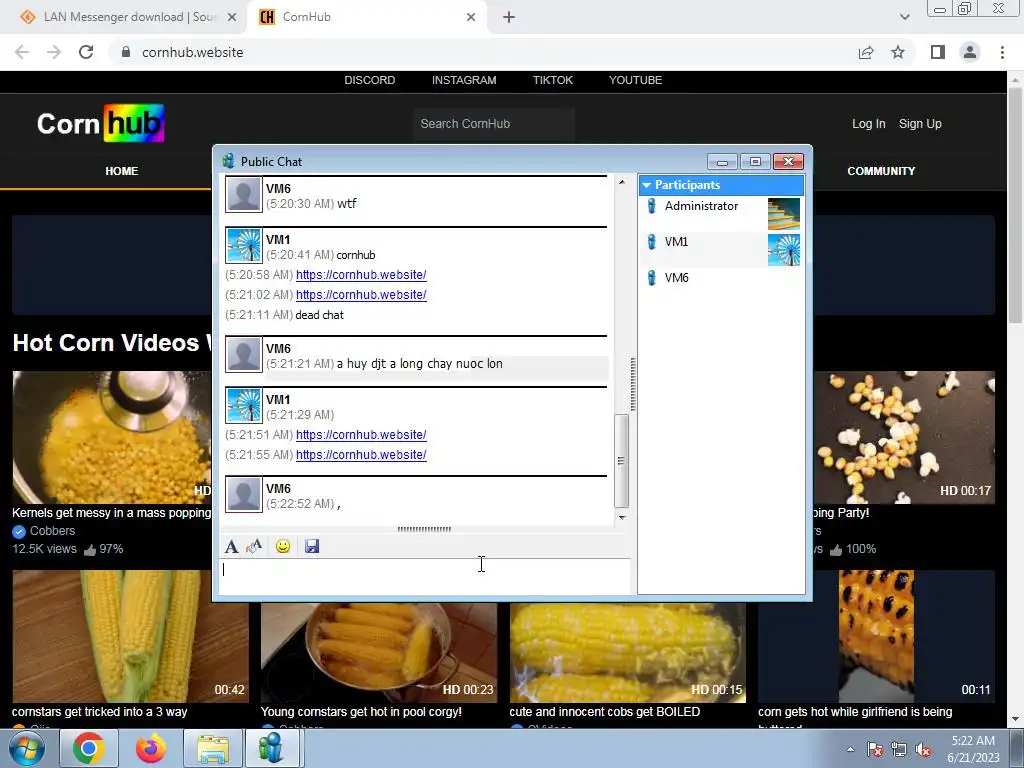Open the Windows Start menu
Screen dimensions: 1024x768
27,748
